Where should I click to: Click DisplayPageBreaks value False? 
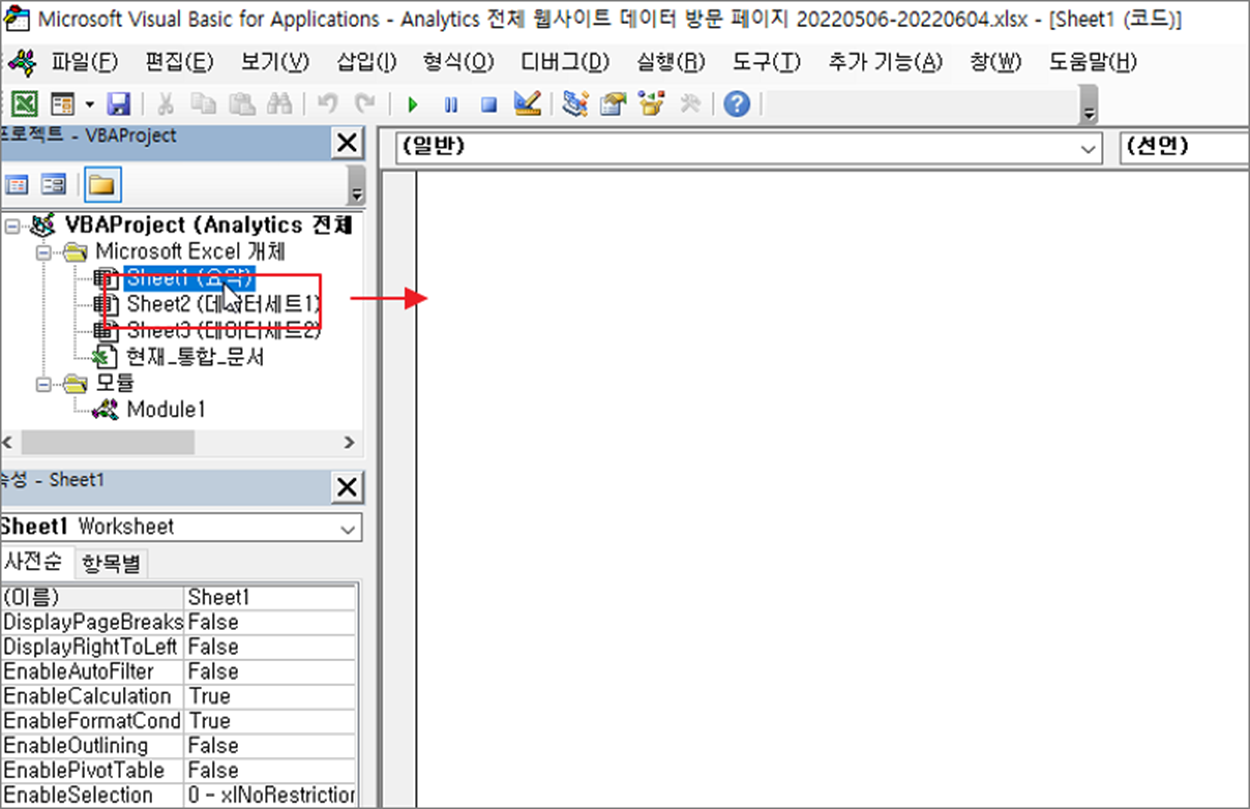coord(270,622)
